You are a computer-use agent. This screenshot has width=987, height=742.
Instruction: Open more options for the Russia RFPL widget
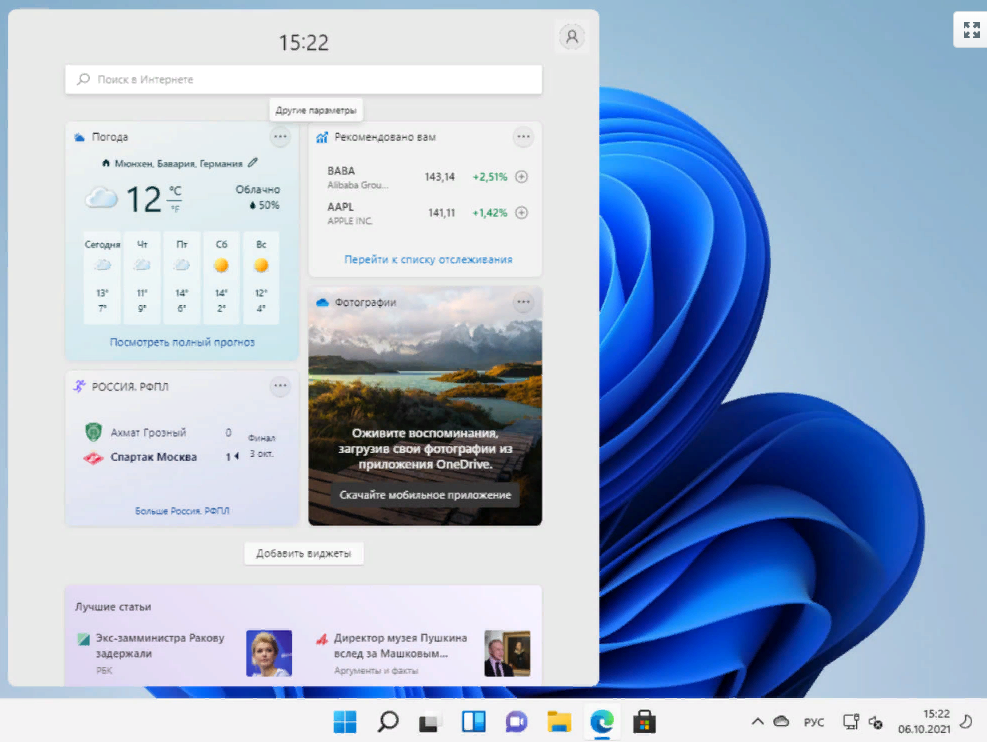(280, 386)
